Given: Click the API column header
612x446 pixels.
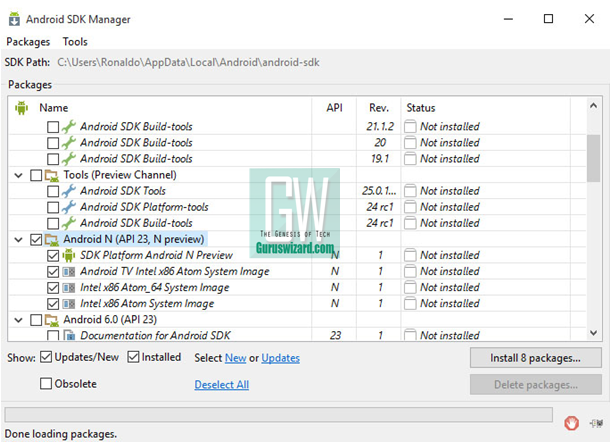Looking at the screenshot, I should click(x=334, y=108).
